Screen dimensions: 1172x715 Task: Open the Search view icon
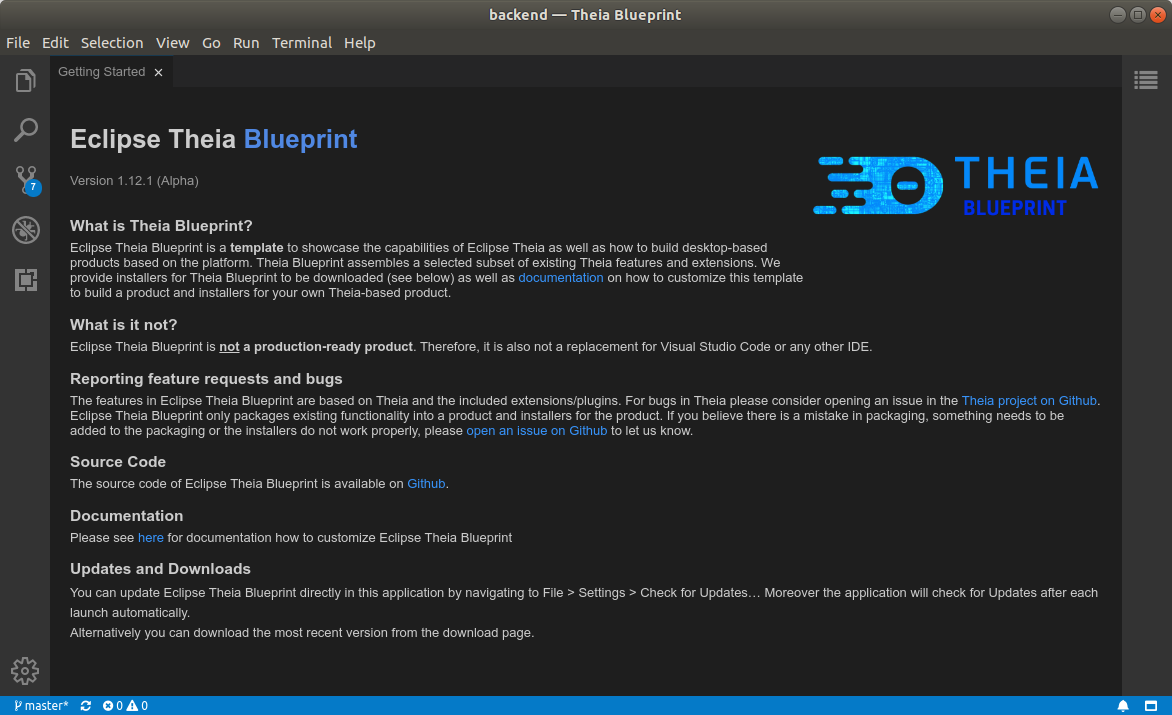pos(25,130)
